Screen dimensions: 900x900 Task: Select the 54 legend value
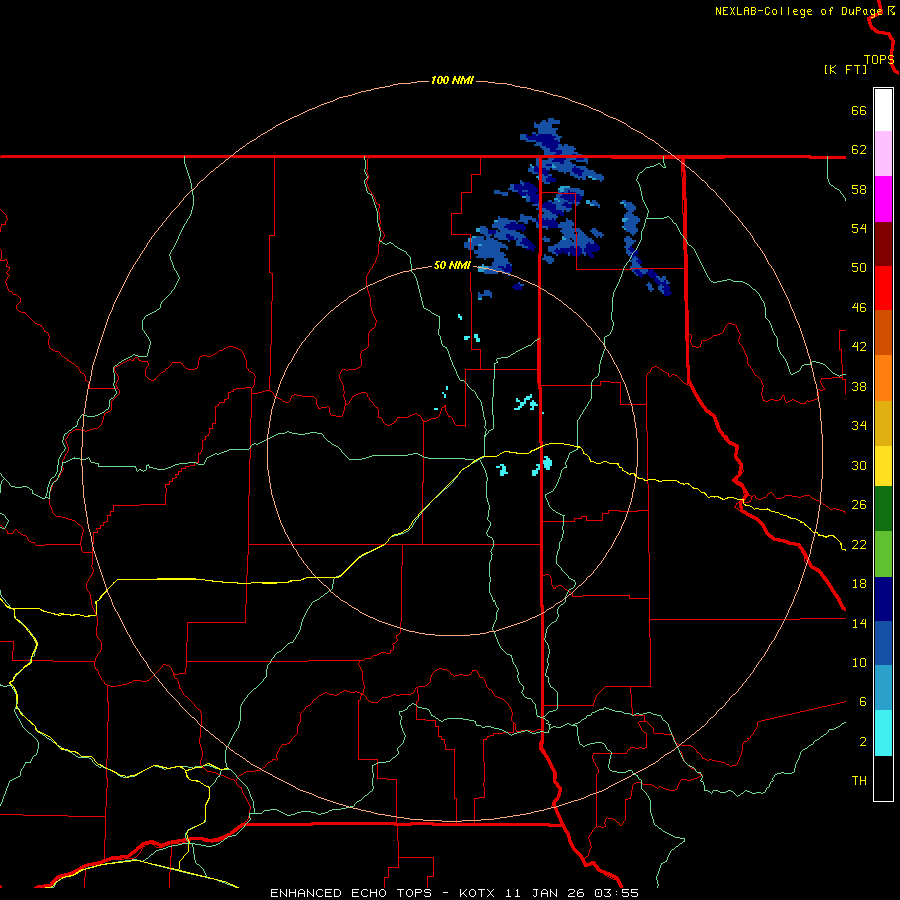pyautogui.click(x=859, y=228)
